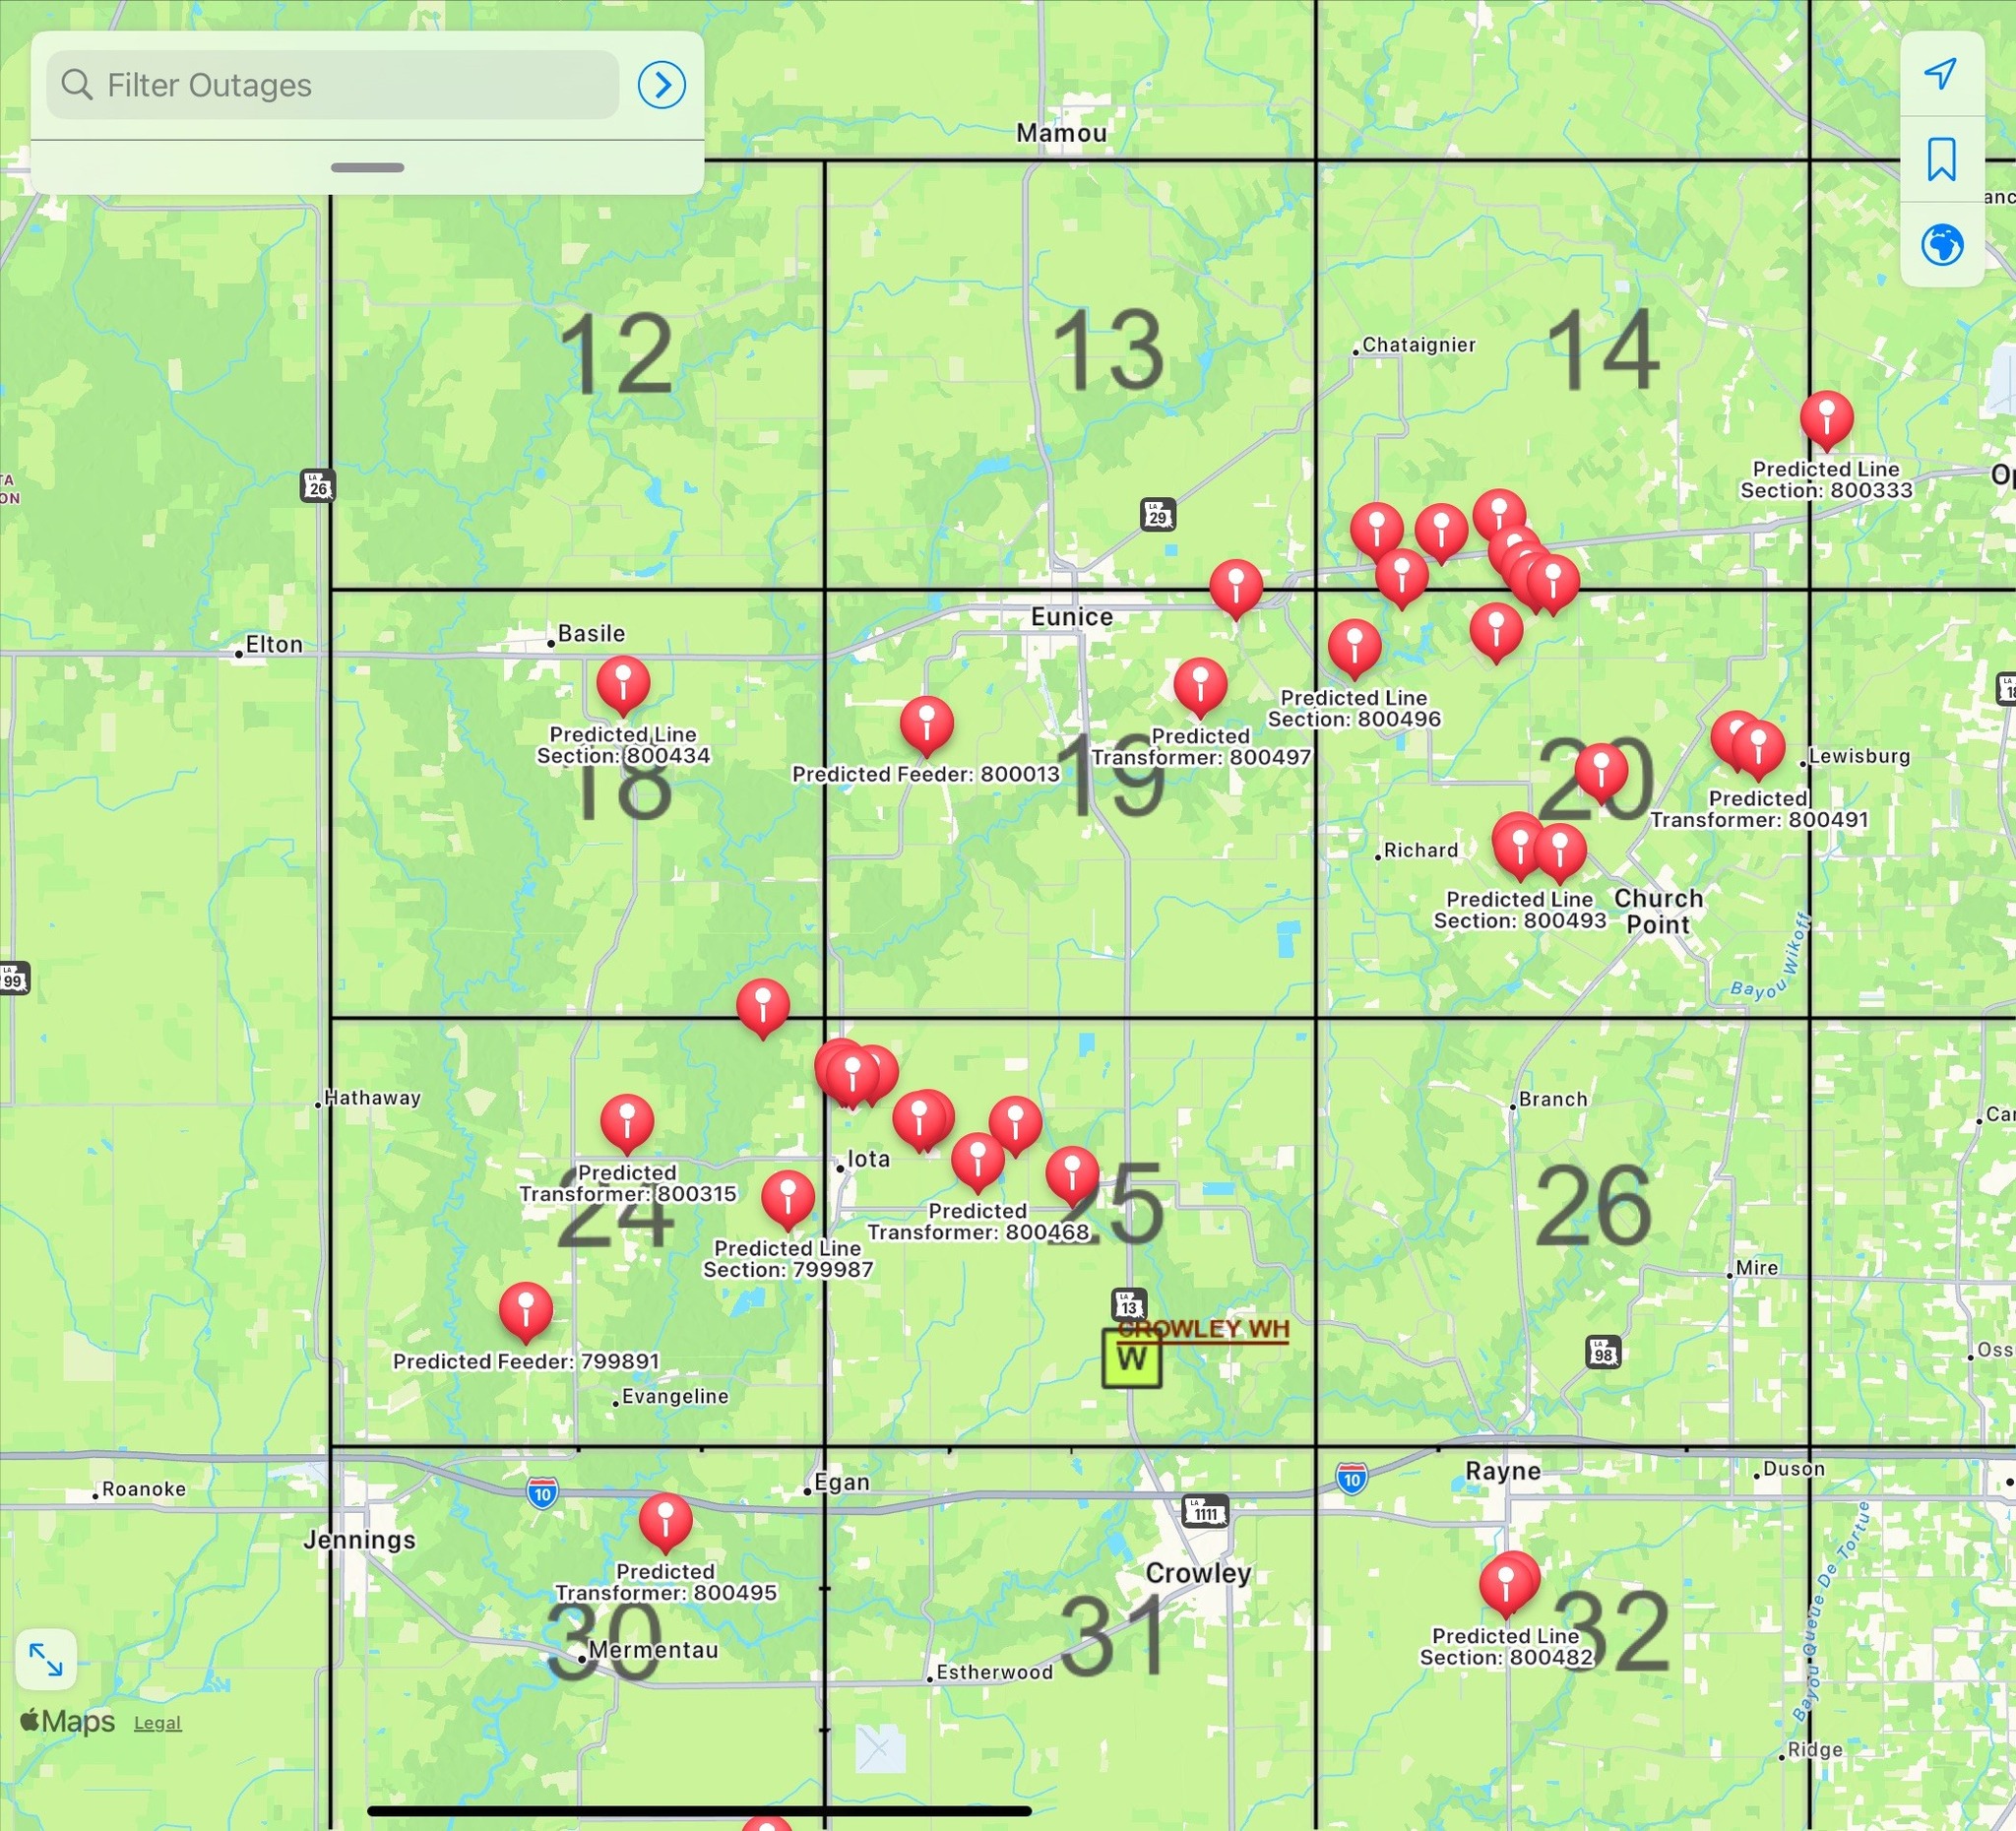This screenshot has width=2016, height=1831.
Task: Click the Church Point town label
Action: [1658, 911]
